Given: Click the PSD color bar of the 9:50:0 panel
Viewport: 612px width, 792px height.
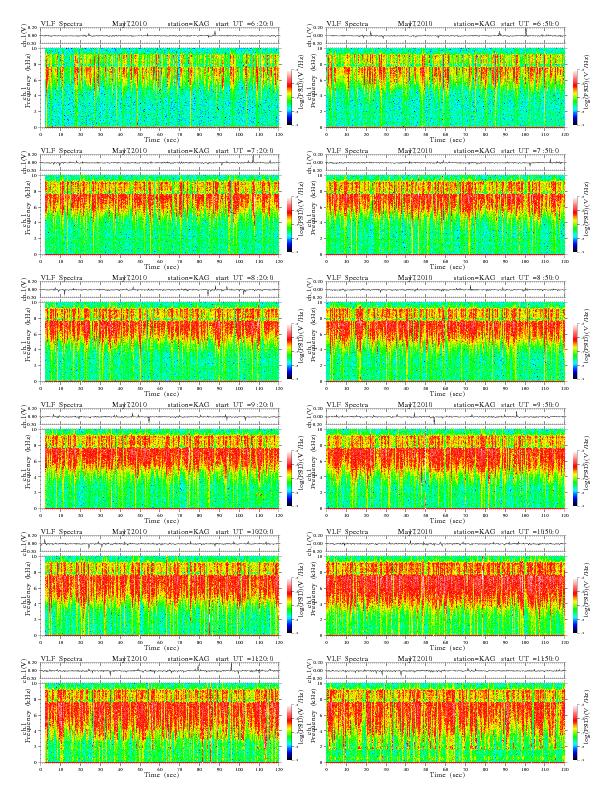Looking at the screenshot, I should pos(576,478).
